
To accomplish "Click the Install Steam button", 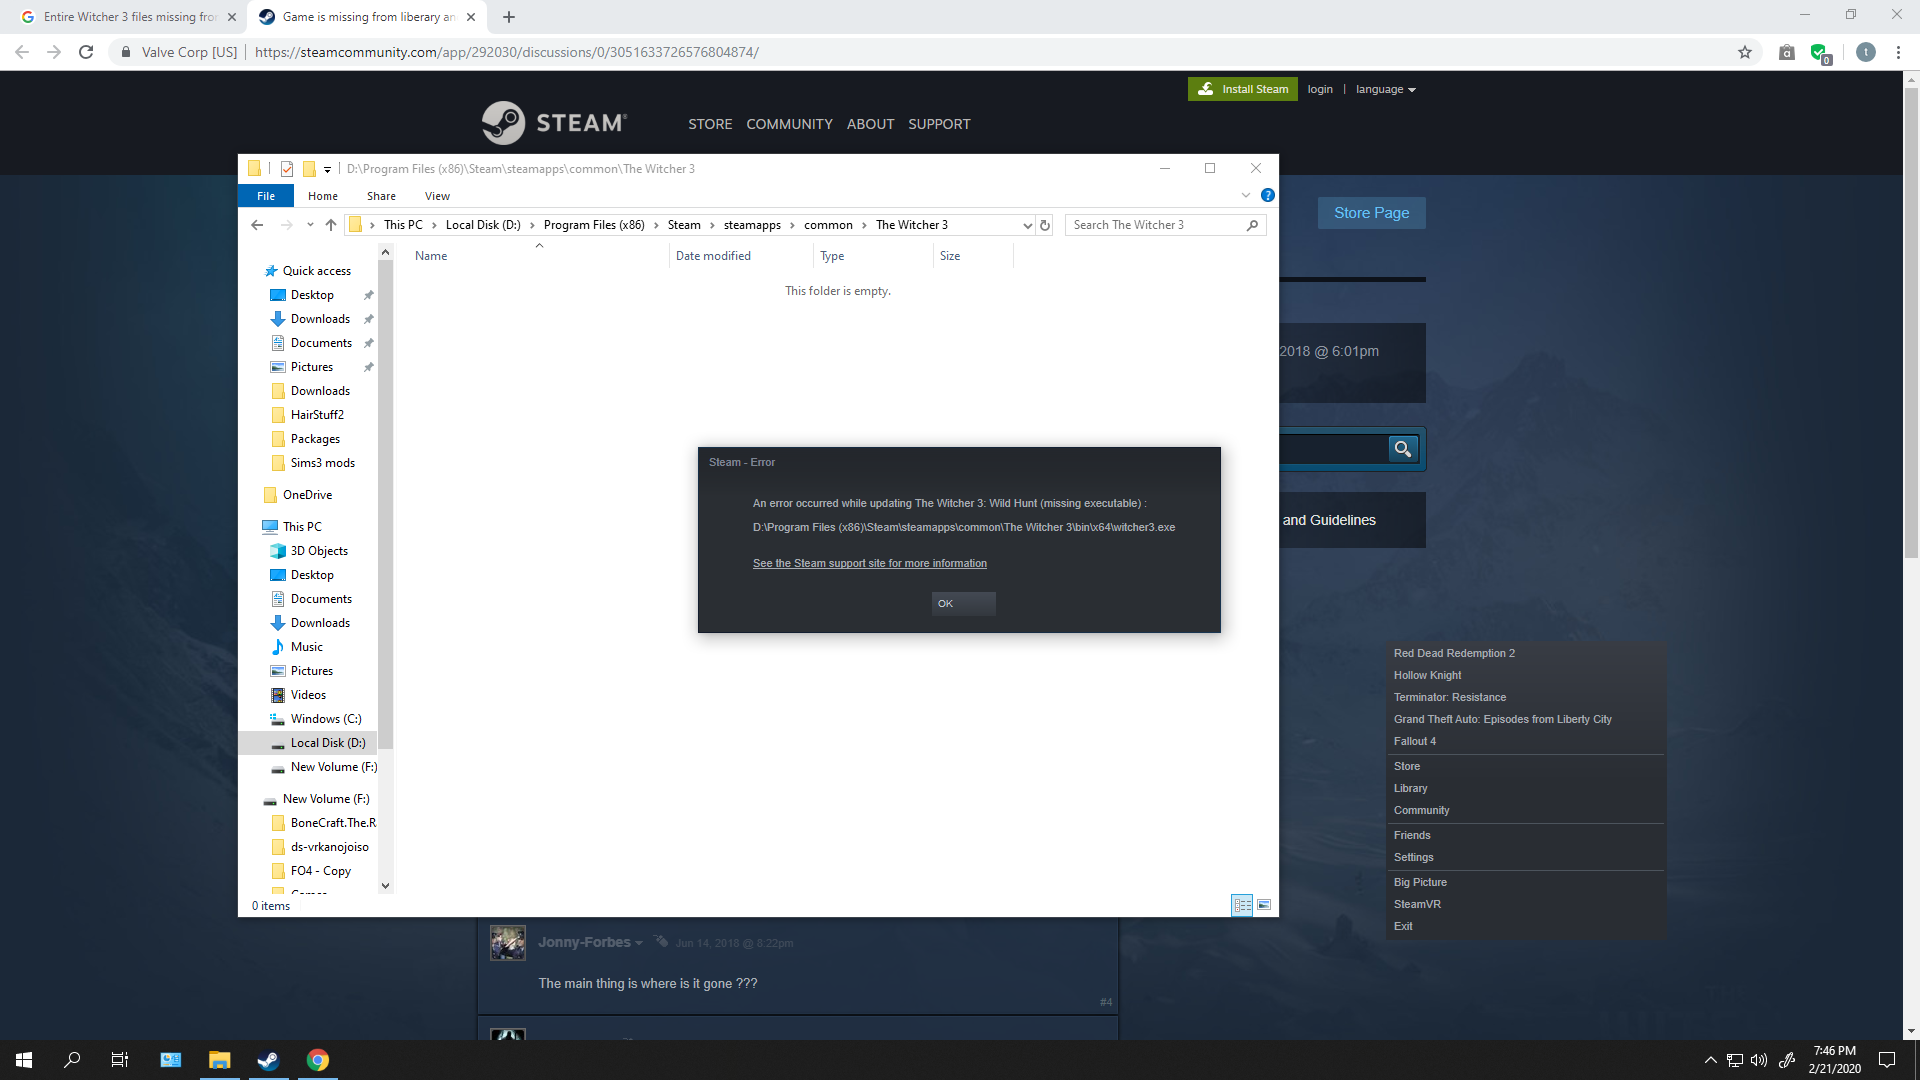I will point(1243,89).
